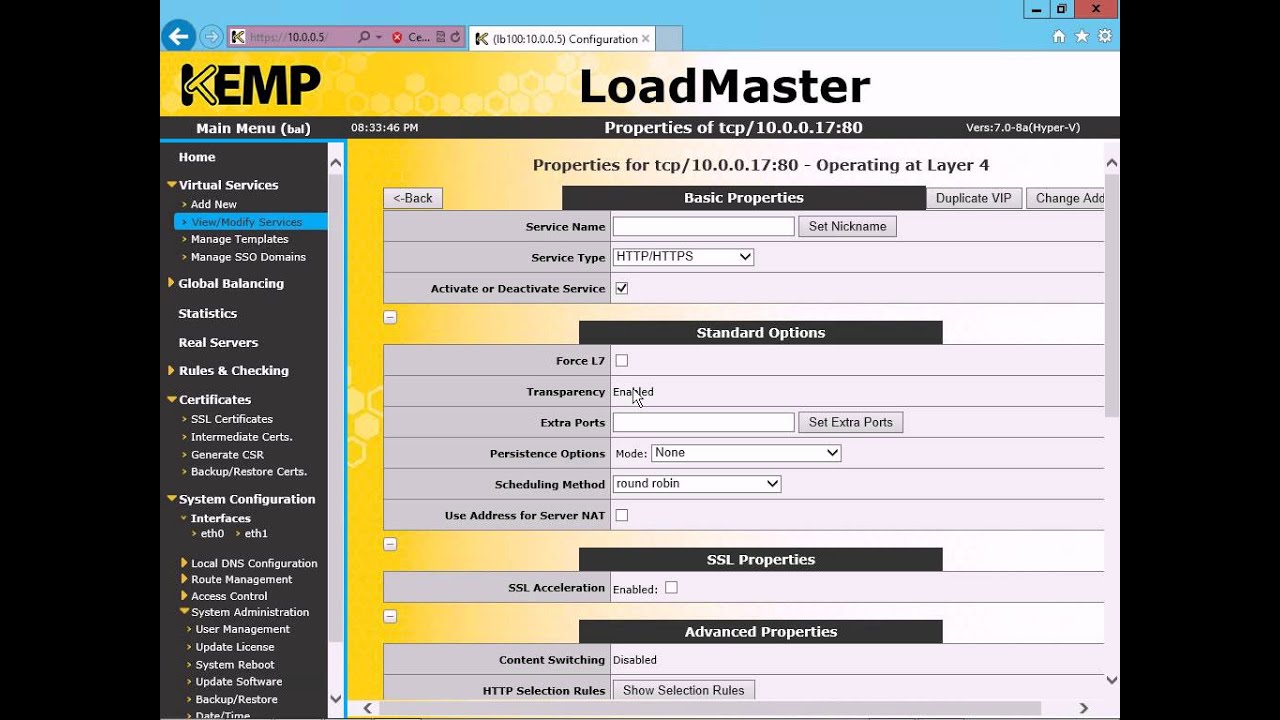Open the favorites star icon
1280x720 pixels.
click(x=1082, y=36)
